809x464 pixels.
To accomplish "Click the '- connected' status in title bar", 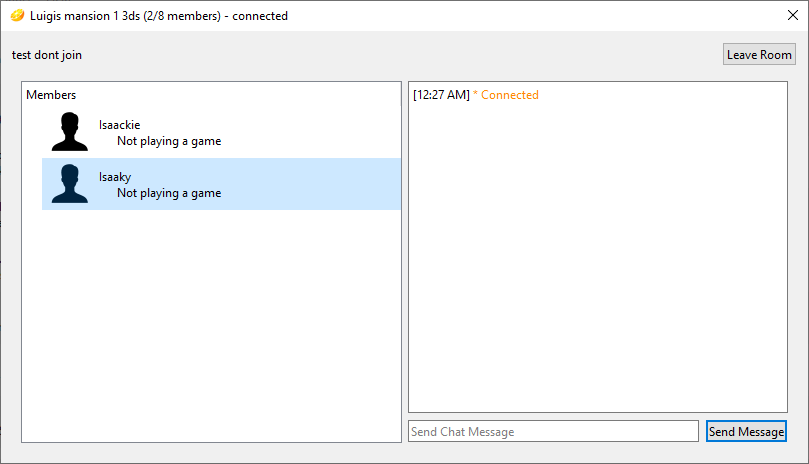I will (256, 16).
